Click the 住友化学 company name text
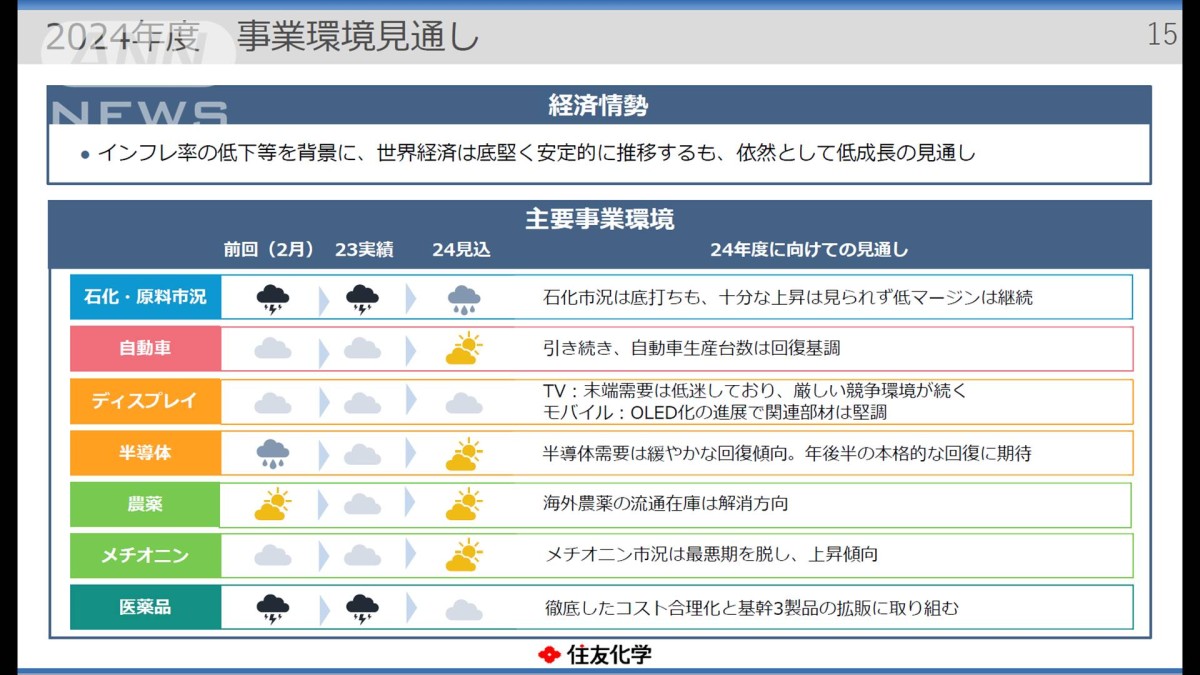The height and width of the screenshot is (675, 1200). coord(609,655)
